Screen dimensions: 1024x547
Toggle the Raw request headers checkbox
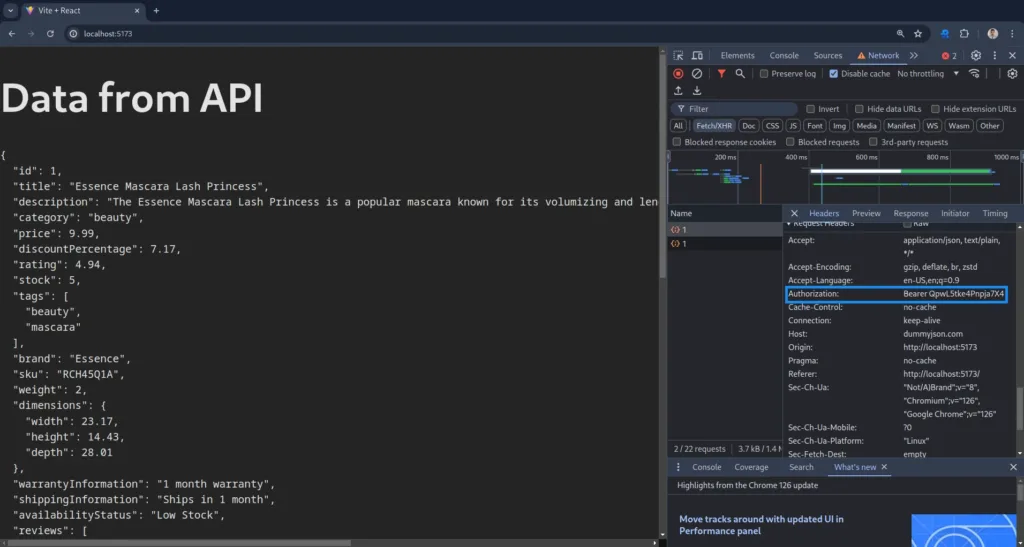coord(907,224)
